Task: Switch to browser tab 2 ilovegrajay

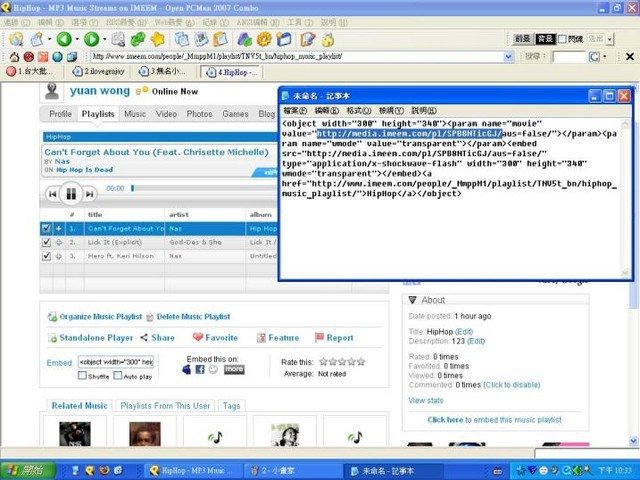Action: (x=99, y=72)
